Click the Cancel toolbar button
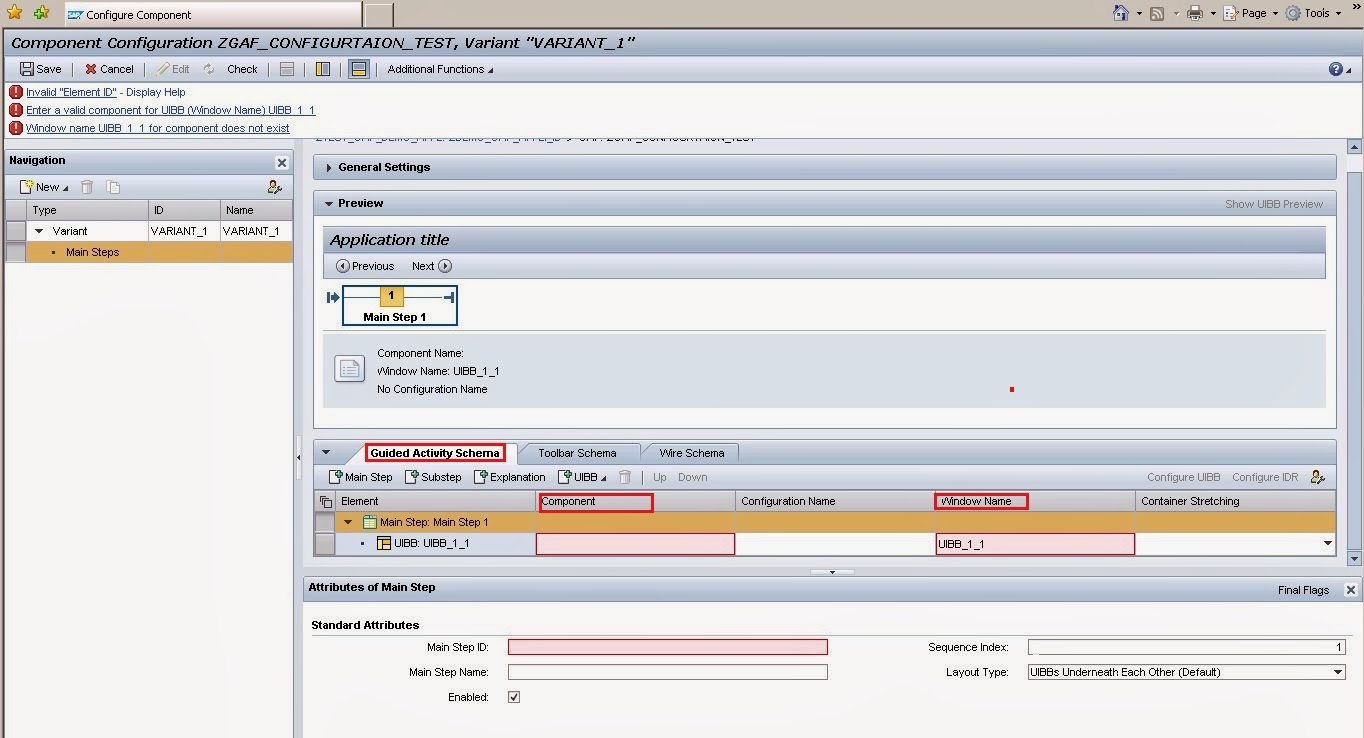 click(x=109, y=69)
